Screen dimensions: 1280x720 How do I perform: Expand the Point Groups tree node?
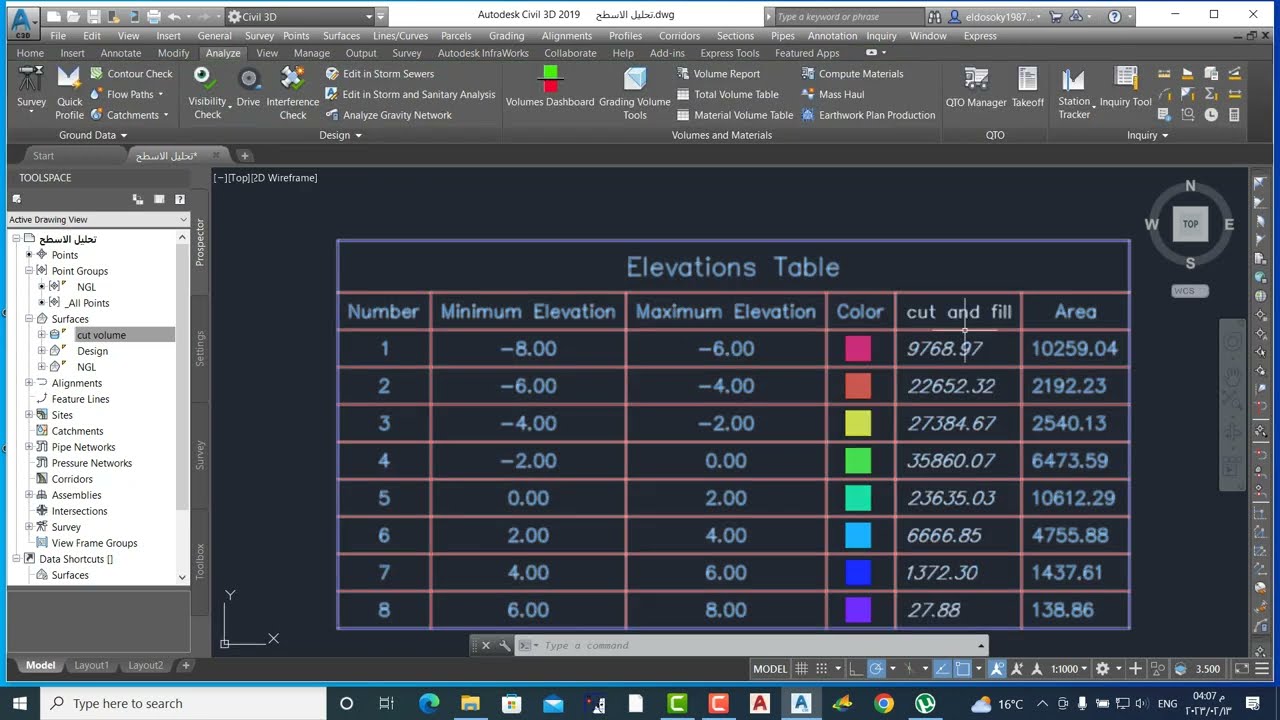click(29, 271)
